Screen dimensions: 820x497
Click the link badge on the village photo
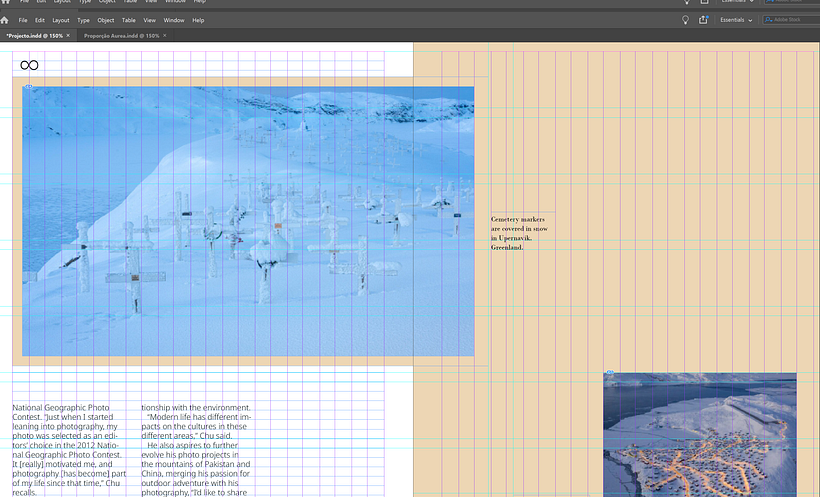pyautogui.click(x=609, y=373)
